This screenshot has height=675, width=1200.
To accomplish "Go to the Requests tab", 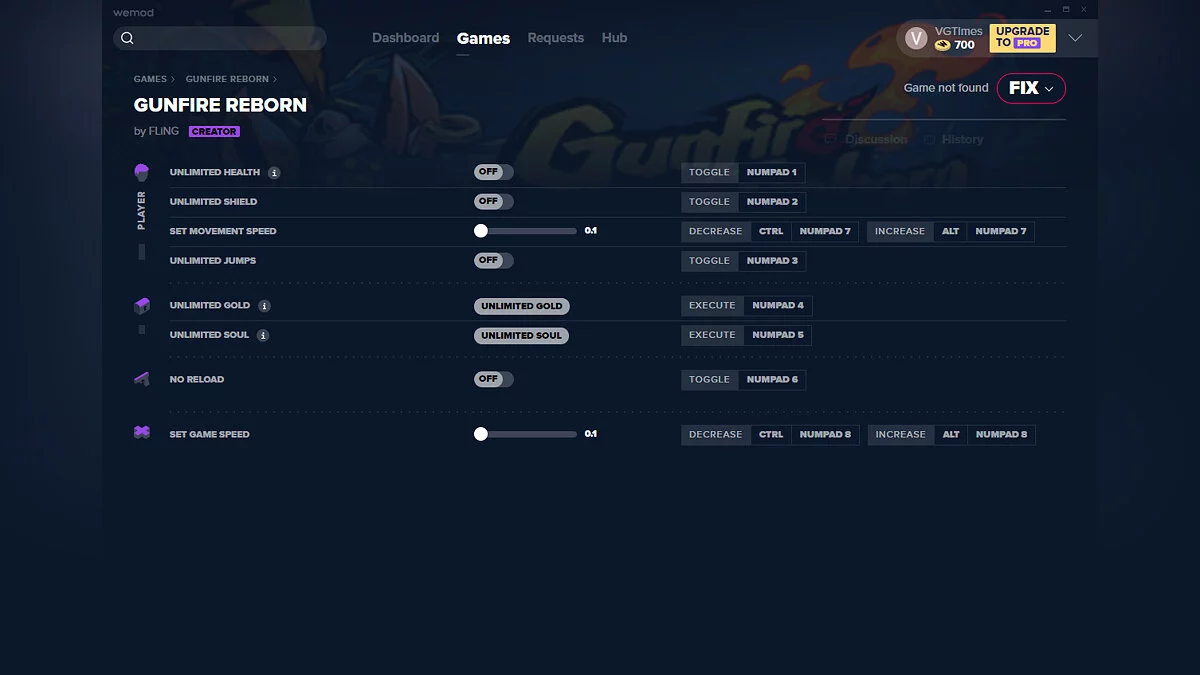I will [x=555, y=38].
